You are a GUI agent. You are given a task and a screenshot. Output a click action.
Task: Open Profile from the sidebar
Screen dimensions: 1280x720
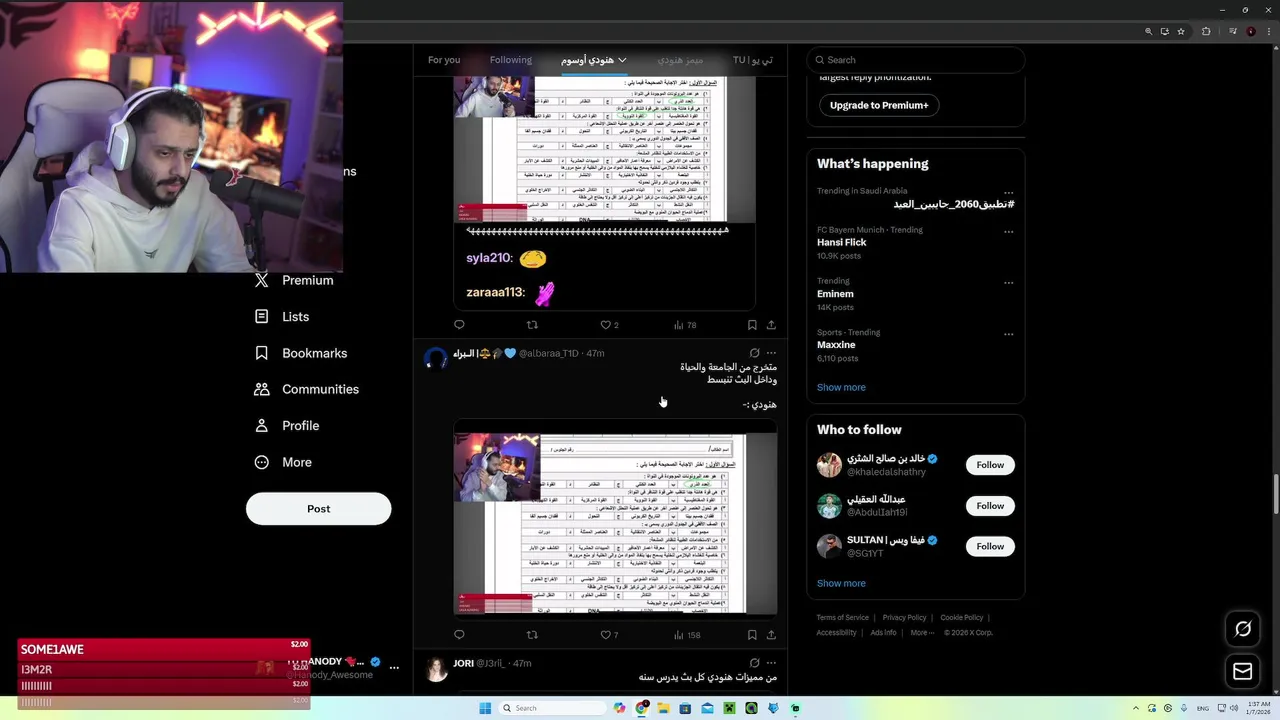pyautogui.click(x=287, y=425)
